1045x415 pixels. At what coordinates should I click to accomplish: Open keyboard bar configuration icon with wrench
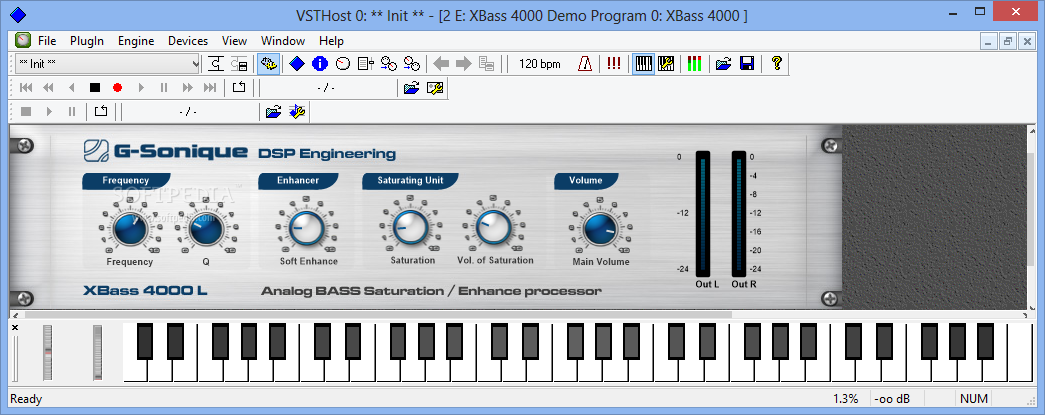(666, 64)
